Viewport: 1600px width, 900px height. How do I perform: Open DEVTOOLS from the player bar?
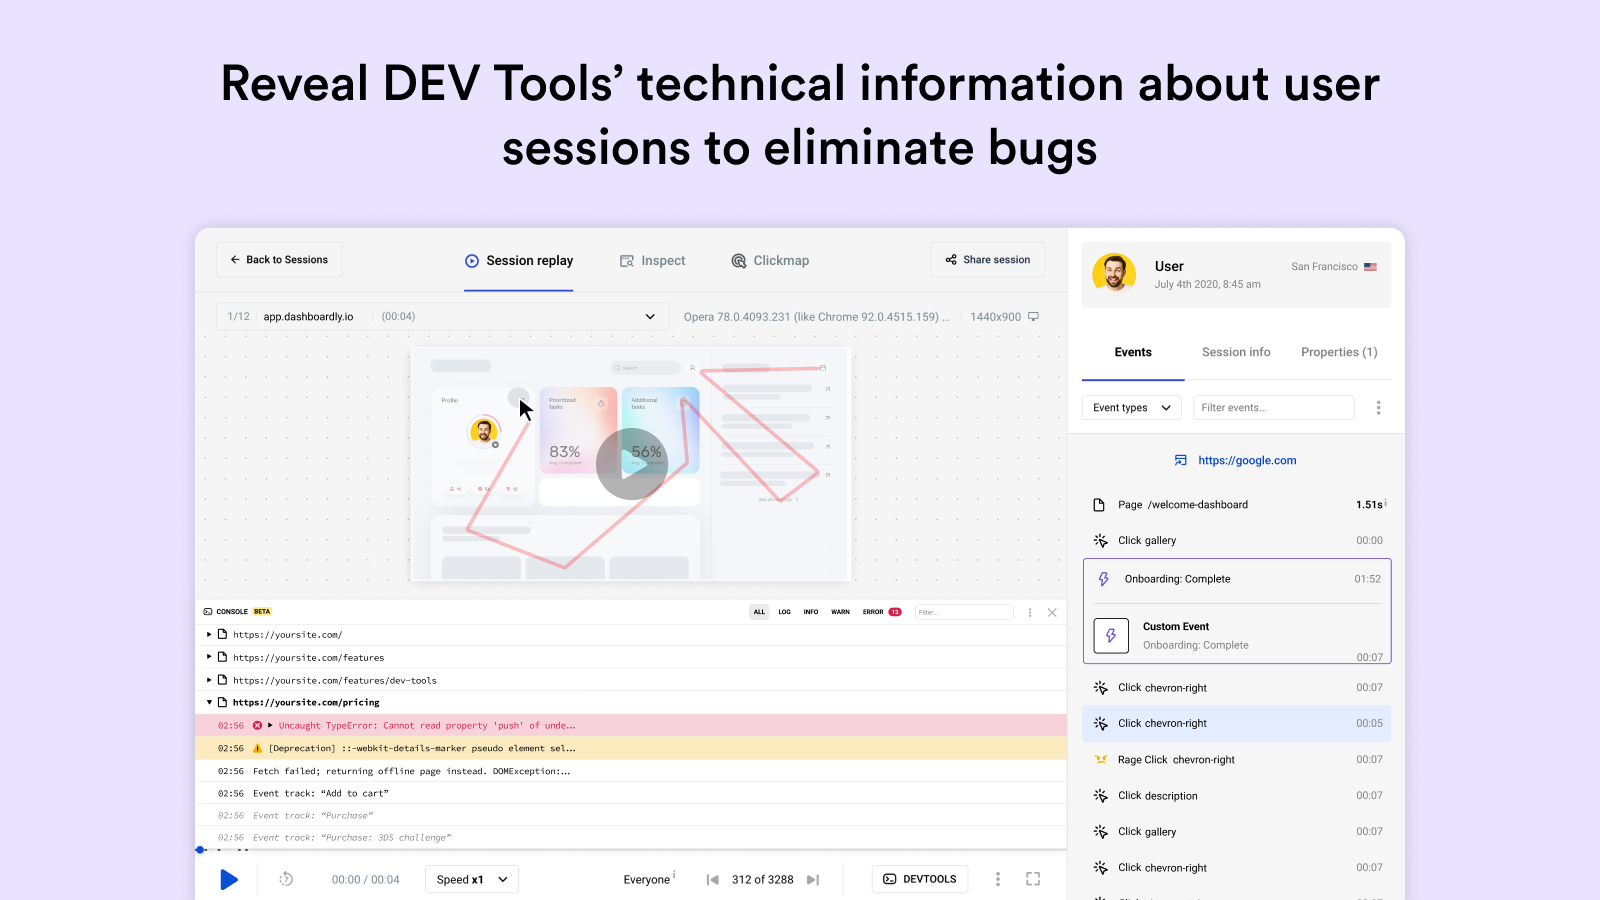click(x=918, y=878)
